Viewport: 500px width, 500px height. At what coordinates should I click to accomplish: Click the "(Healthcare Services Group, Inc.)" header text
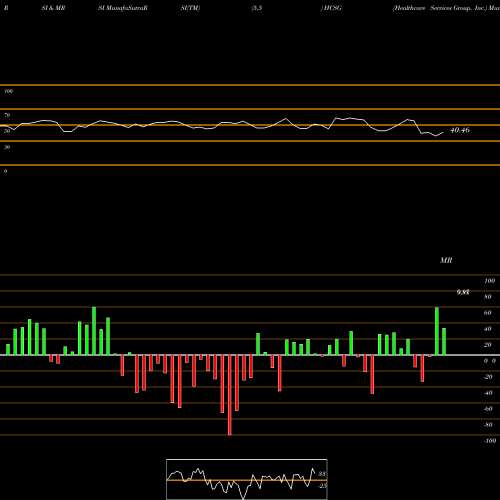(x=439, y=8)
